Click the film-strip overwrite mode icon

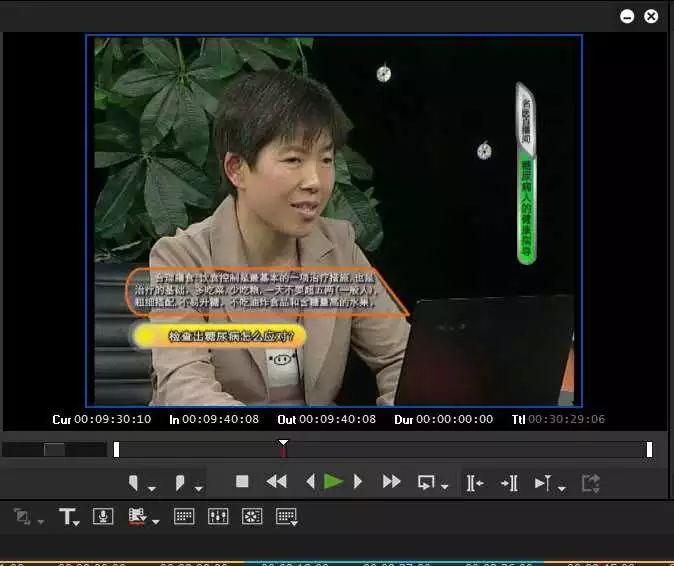tap(137, 516)
